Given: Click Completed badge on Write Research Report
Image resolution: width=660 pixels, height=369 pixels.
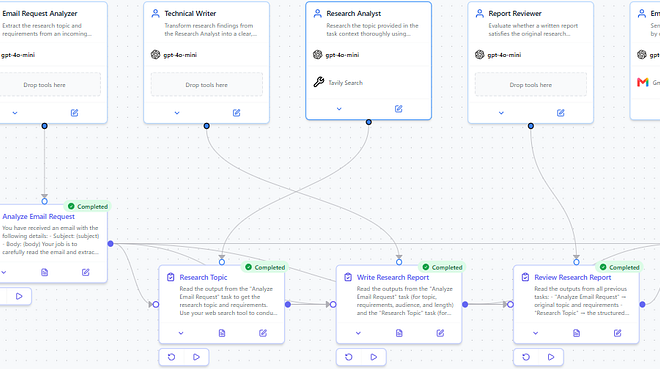Looking at the screenshot, I should pos(442,267).
